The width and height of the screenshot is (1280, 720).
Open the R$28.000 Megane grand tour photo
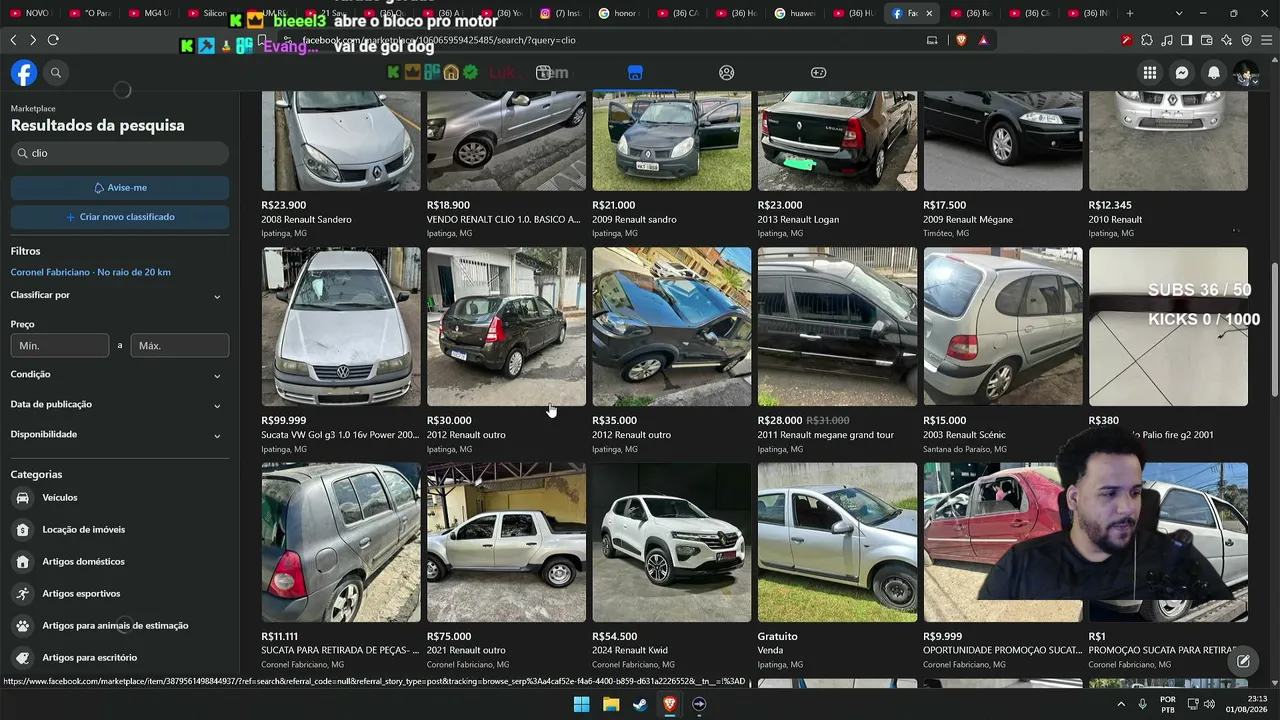pos(837,327)
